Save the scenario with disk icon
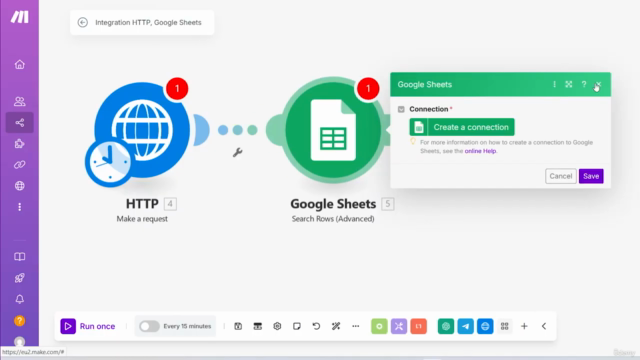Image resolution: width=640 pixels, height=360 pixels. (x=238, y=326)
